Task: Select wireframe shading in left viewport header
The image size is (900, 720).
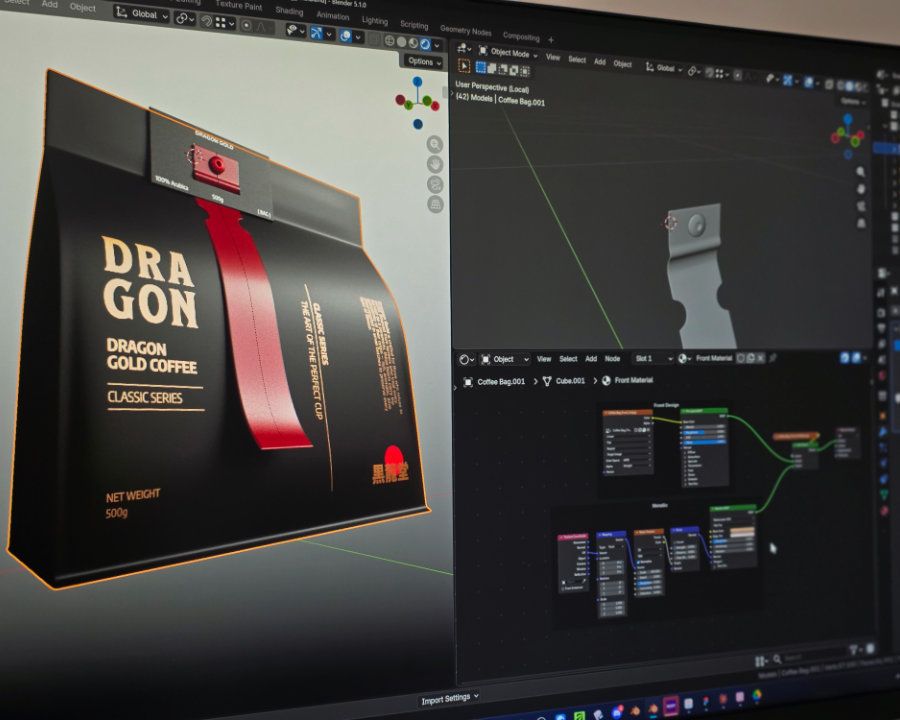Action: coord(390,41)
